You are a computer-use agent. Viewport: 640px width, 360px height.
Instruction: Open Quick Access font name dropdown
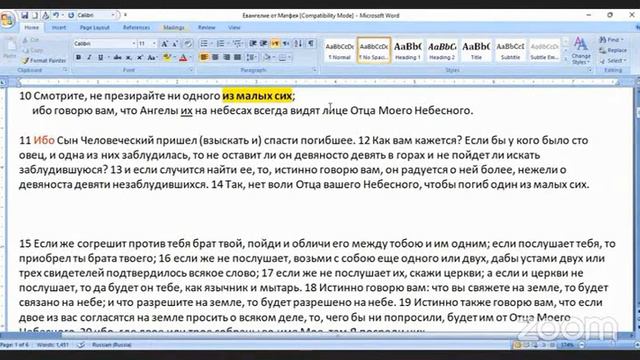(x=113, y=15)
